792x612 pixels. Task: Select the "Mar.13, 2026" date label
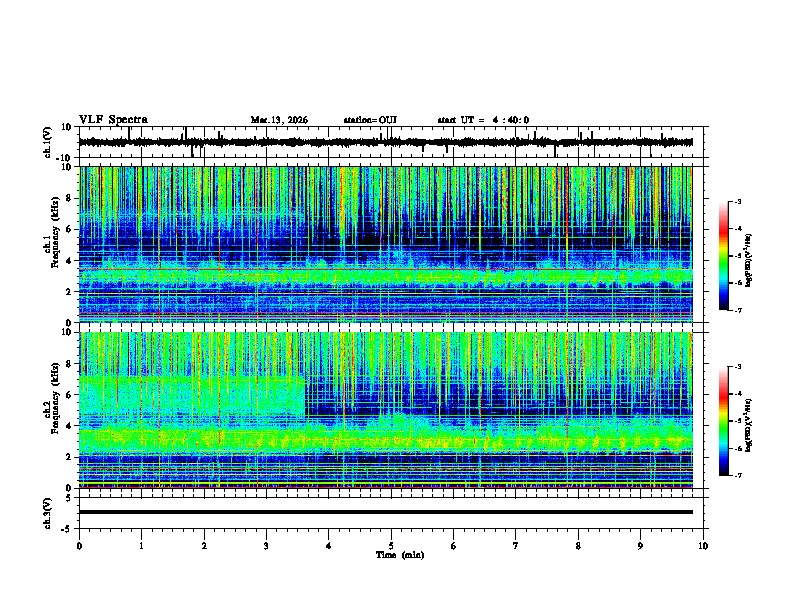(279, 120)
